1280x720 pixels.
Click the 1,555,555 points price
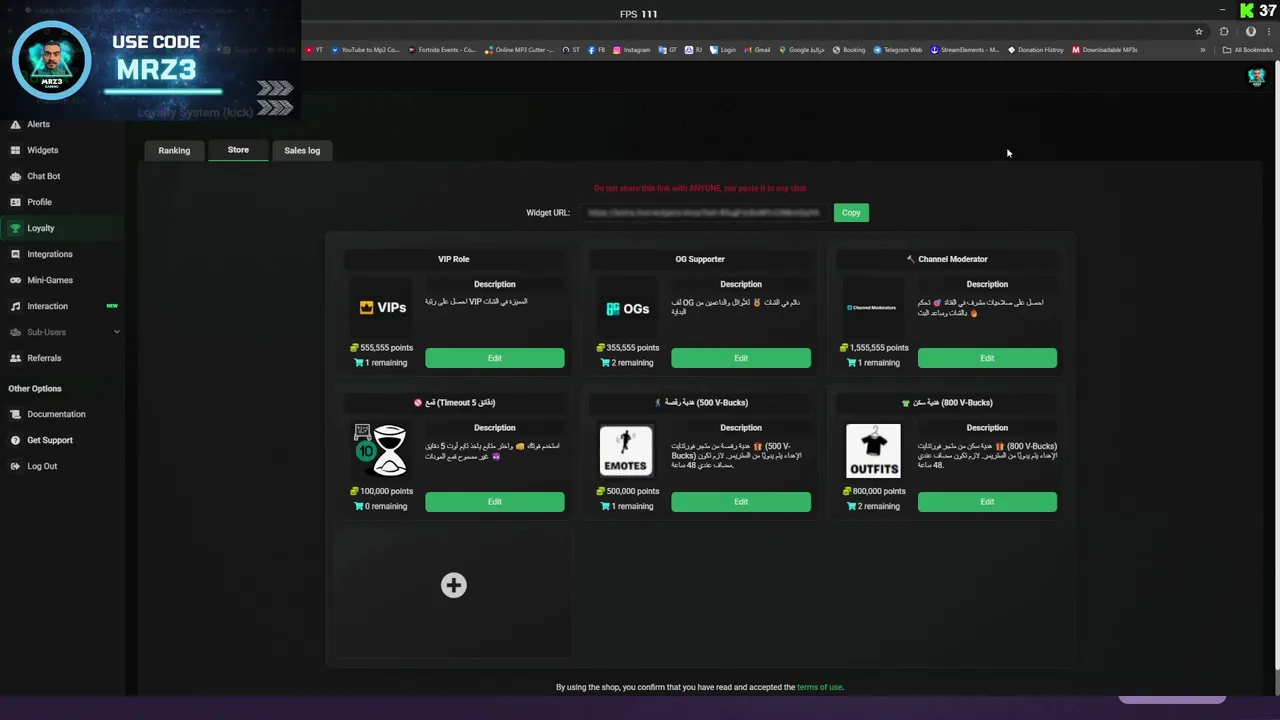pyautogui.click(x=873, y=348)
